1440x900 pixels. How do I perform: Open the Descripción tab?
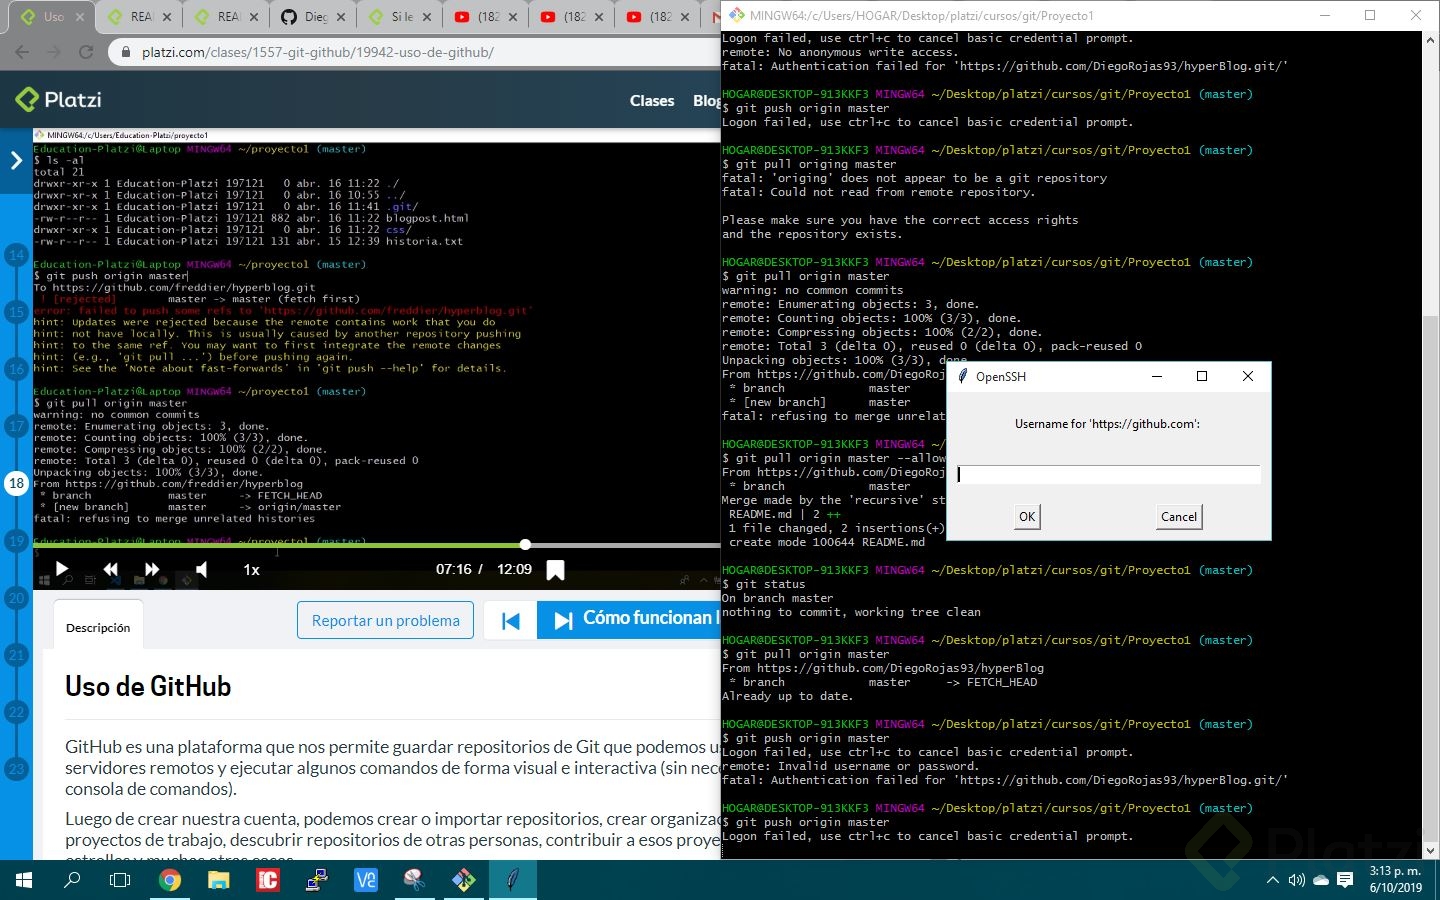point(98,627)
